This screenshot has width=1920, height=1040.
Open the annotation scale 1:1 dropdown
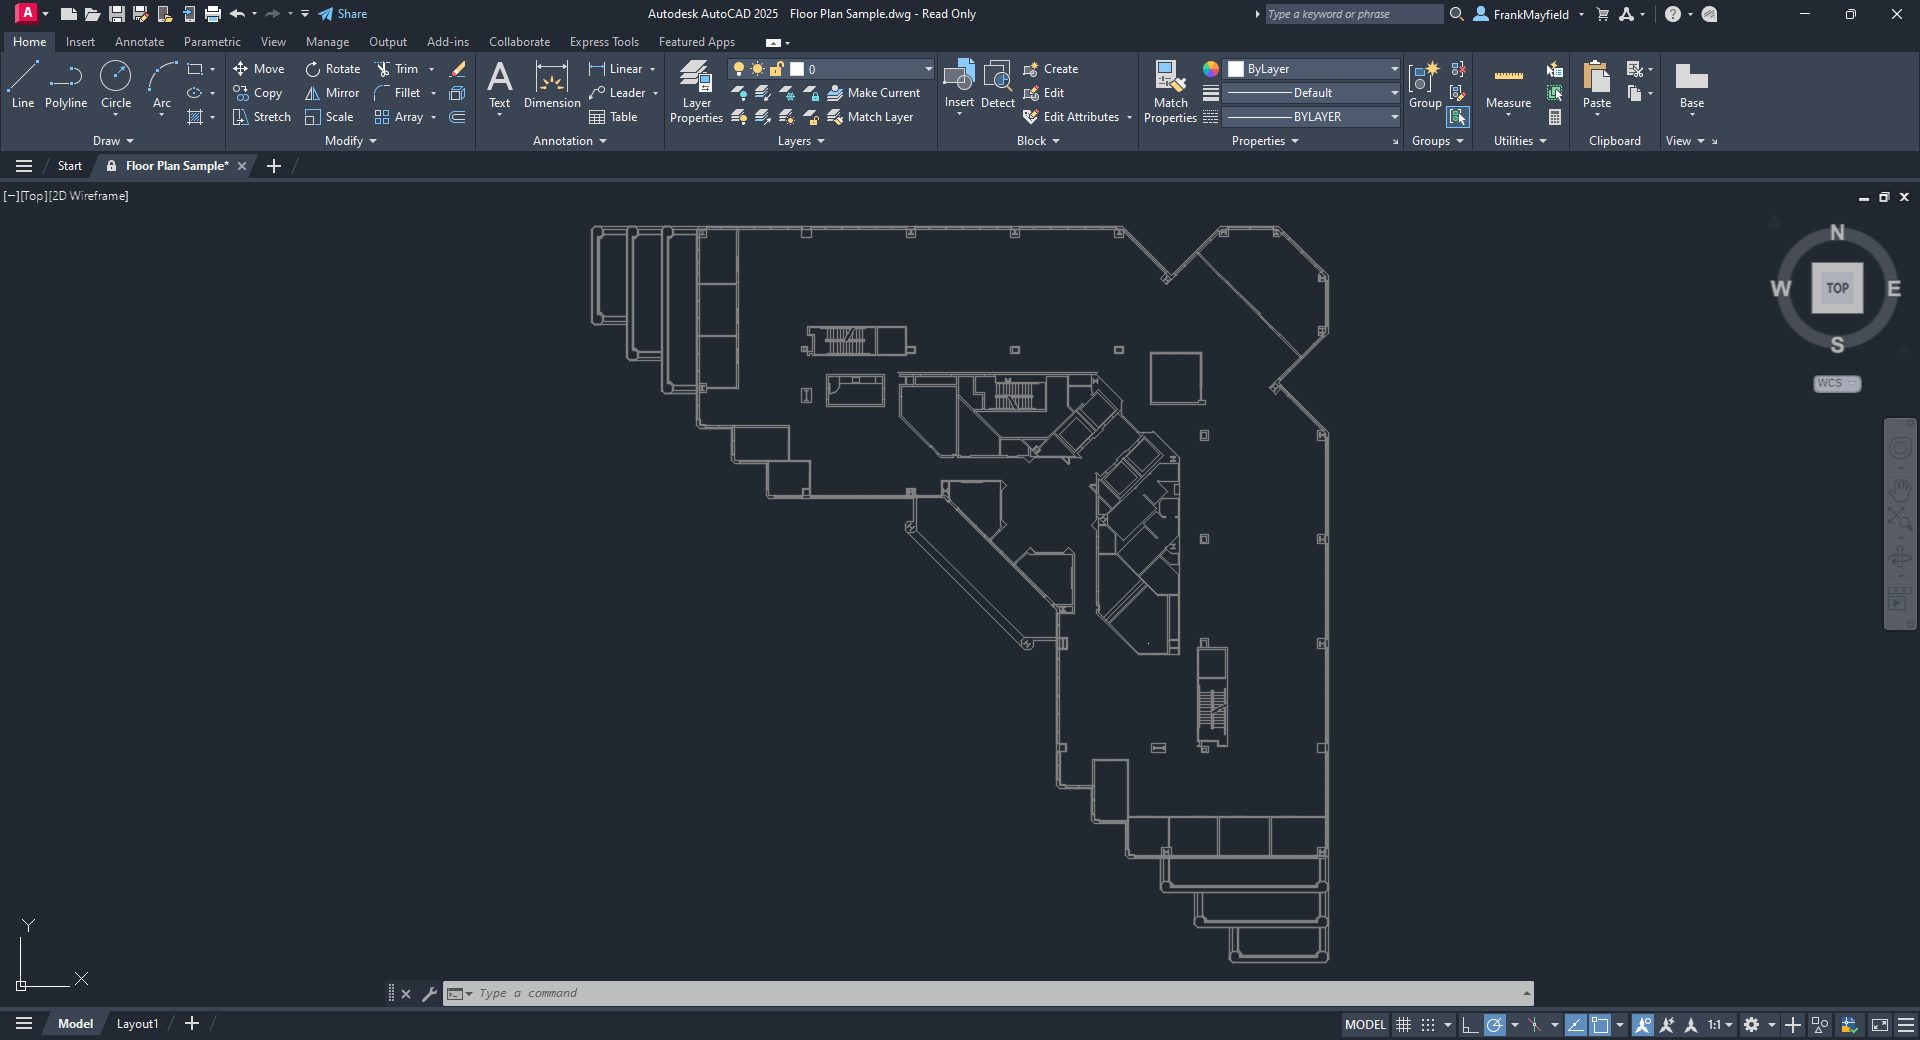1720,1025
